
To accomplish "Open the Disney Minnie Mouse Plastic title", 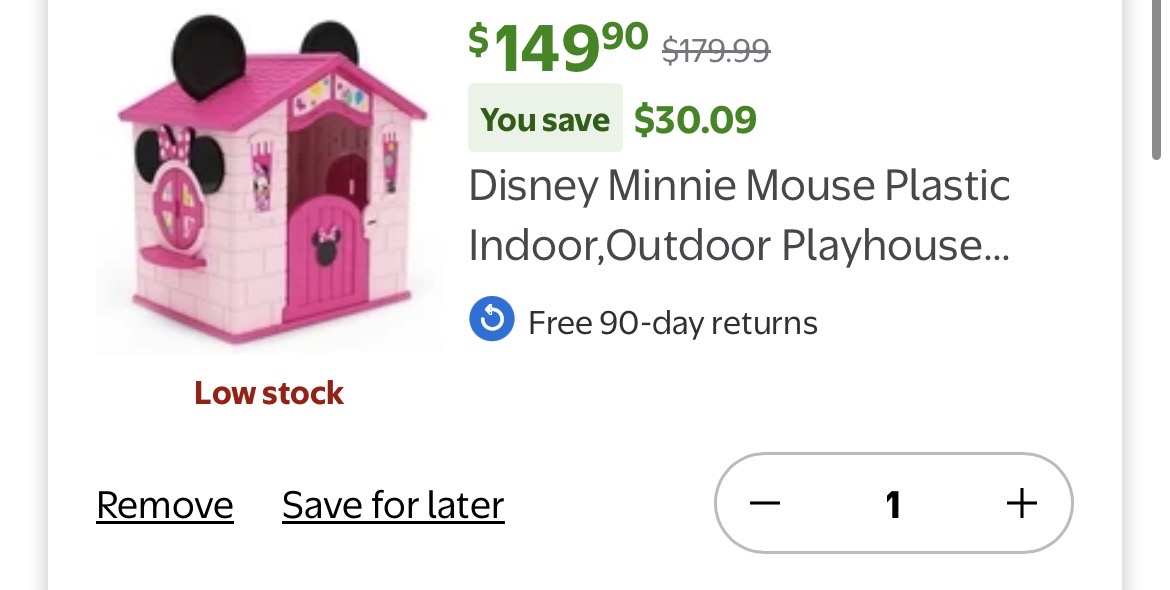I will pos(739,186).
